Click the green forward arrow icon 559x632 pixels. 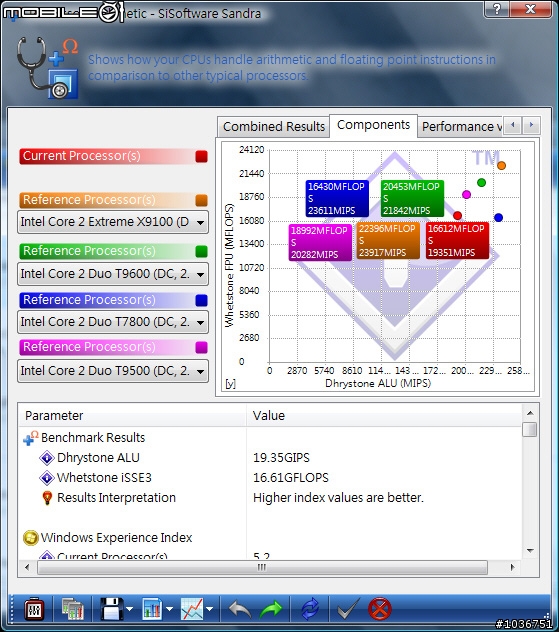tap(271, 609)
